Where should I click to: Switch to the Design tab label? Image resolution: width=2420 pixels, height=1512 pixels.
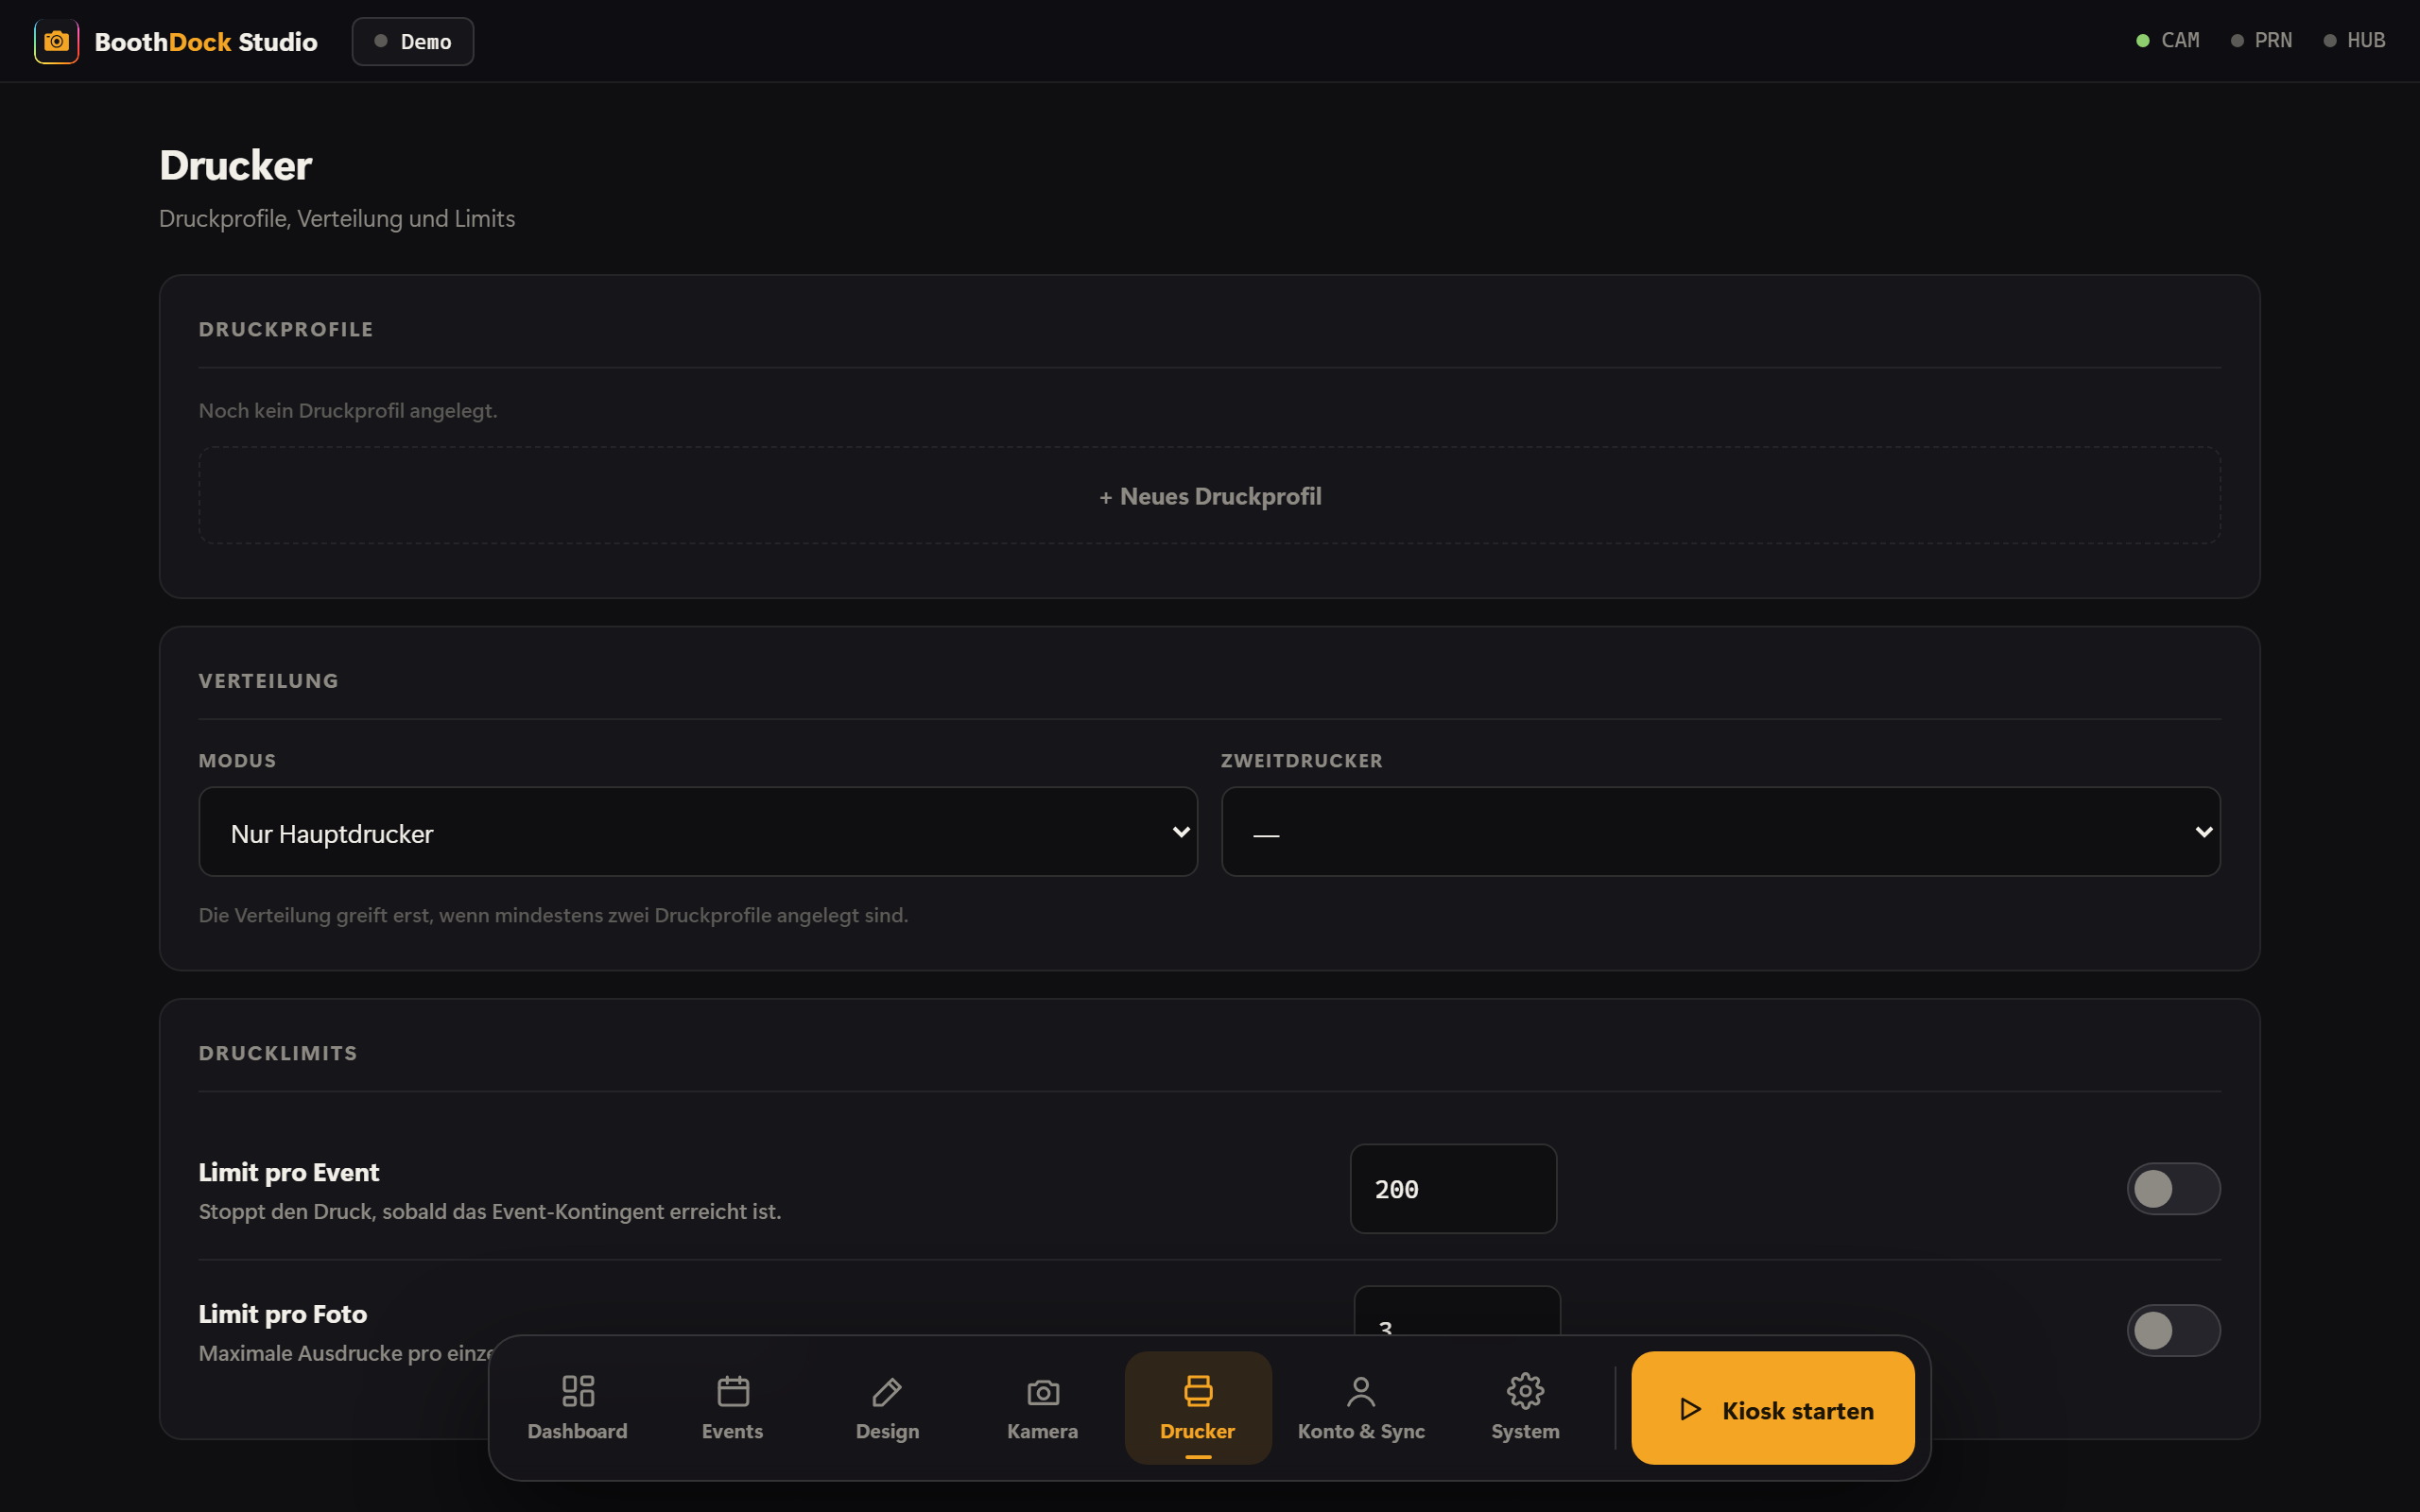coord(887,1431)
